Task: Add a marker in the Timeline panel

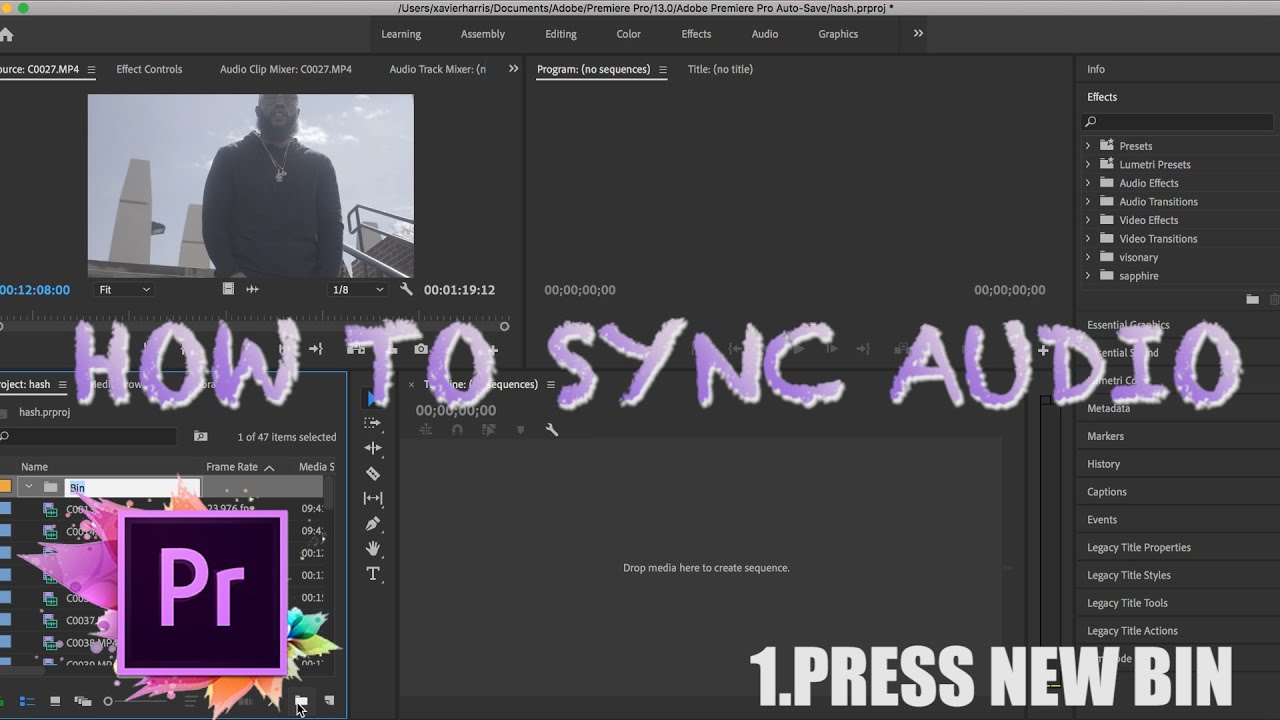Action: pos(520,430)
